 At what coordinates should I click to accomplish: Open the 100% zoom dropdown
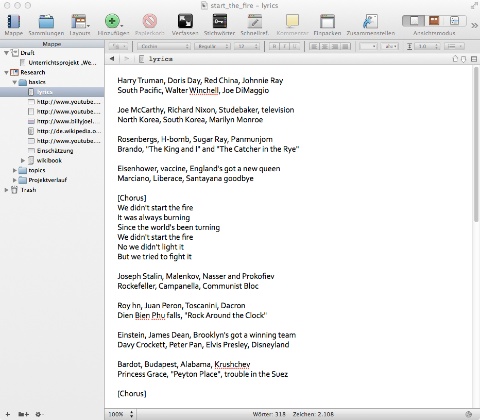click(121, 414)
